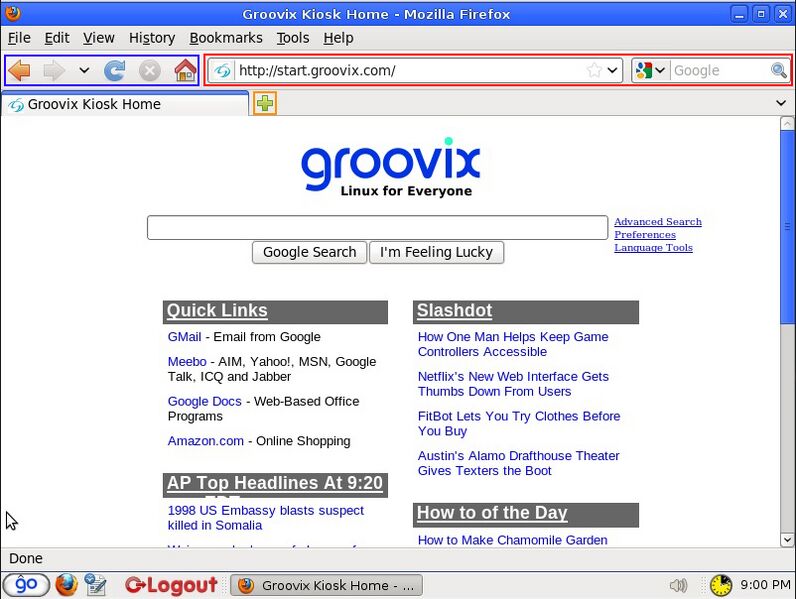Click the page's main Google search box

377,227
